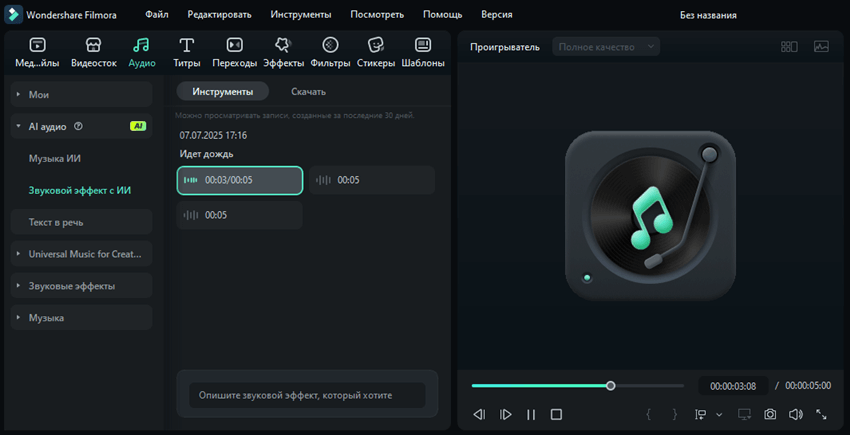This screenshot has width=850, height=435.
Task: Click the external monitor display icon
Action: point(744,415)
